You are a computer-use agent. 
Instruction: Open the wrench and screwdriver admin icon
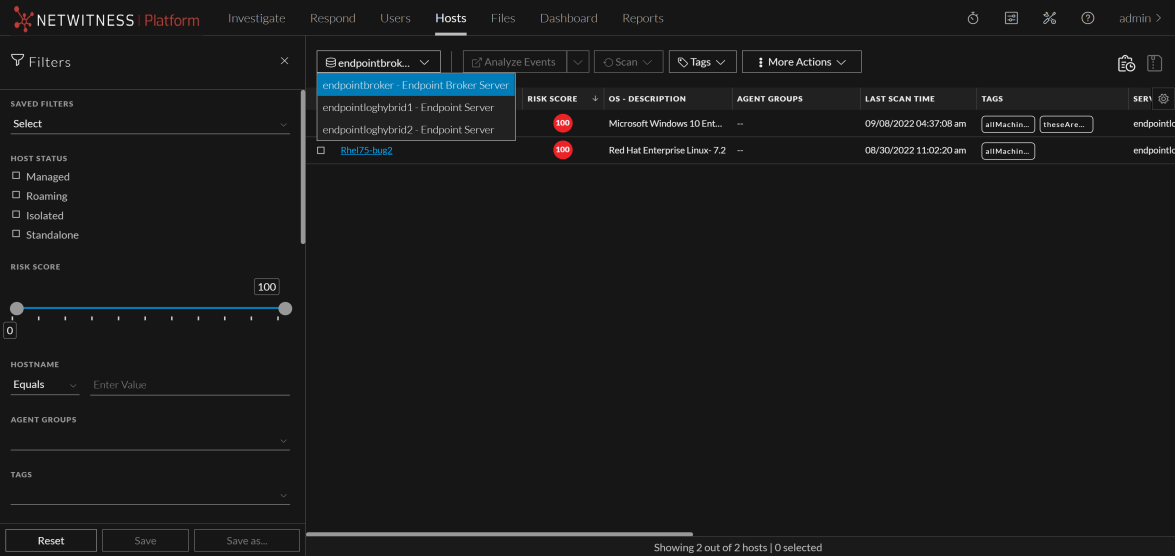pyautogui.click(x=1049, y=18)
